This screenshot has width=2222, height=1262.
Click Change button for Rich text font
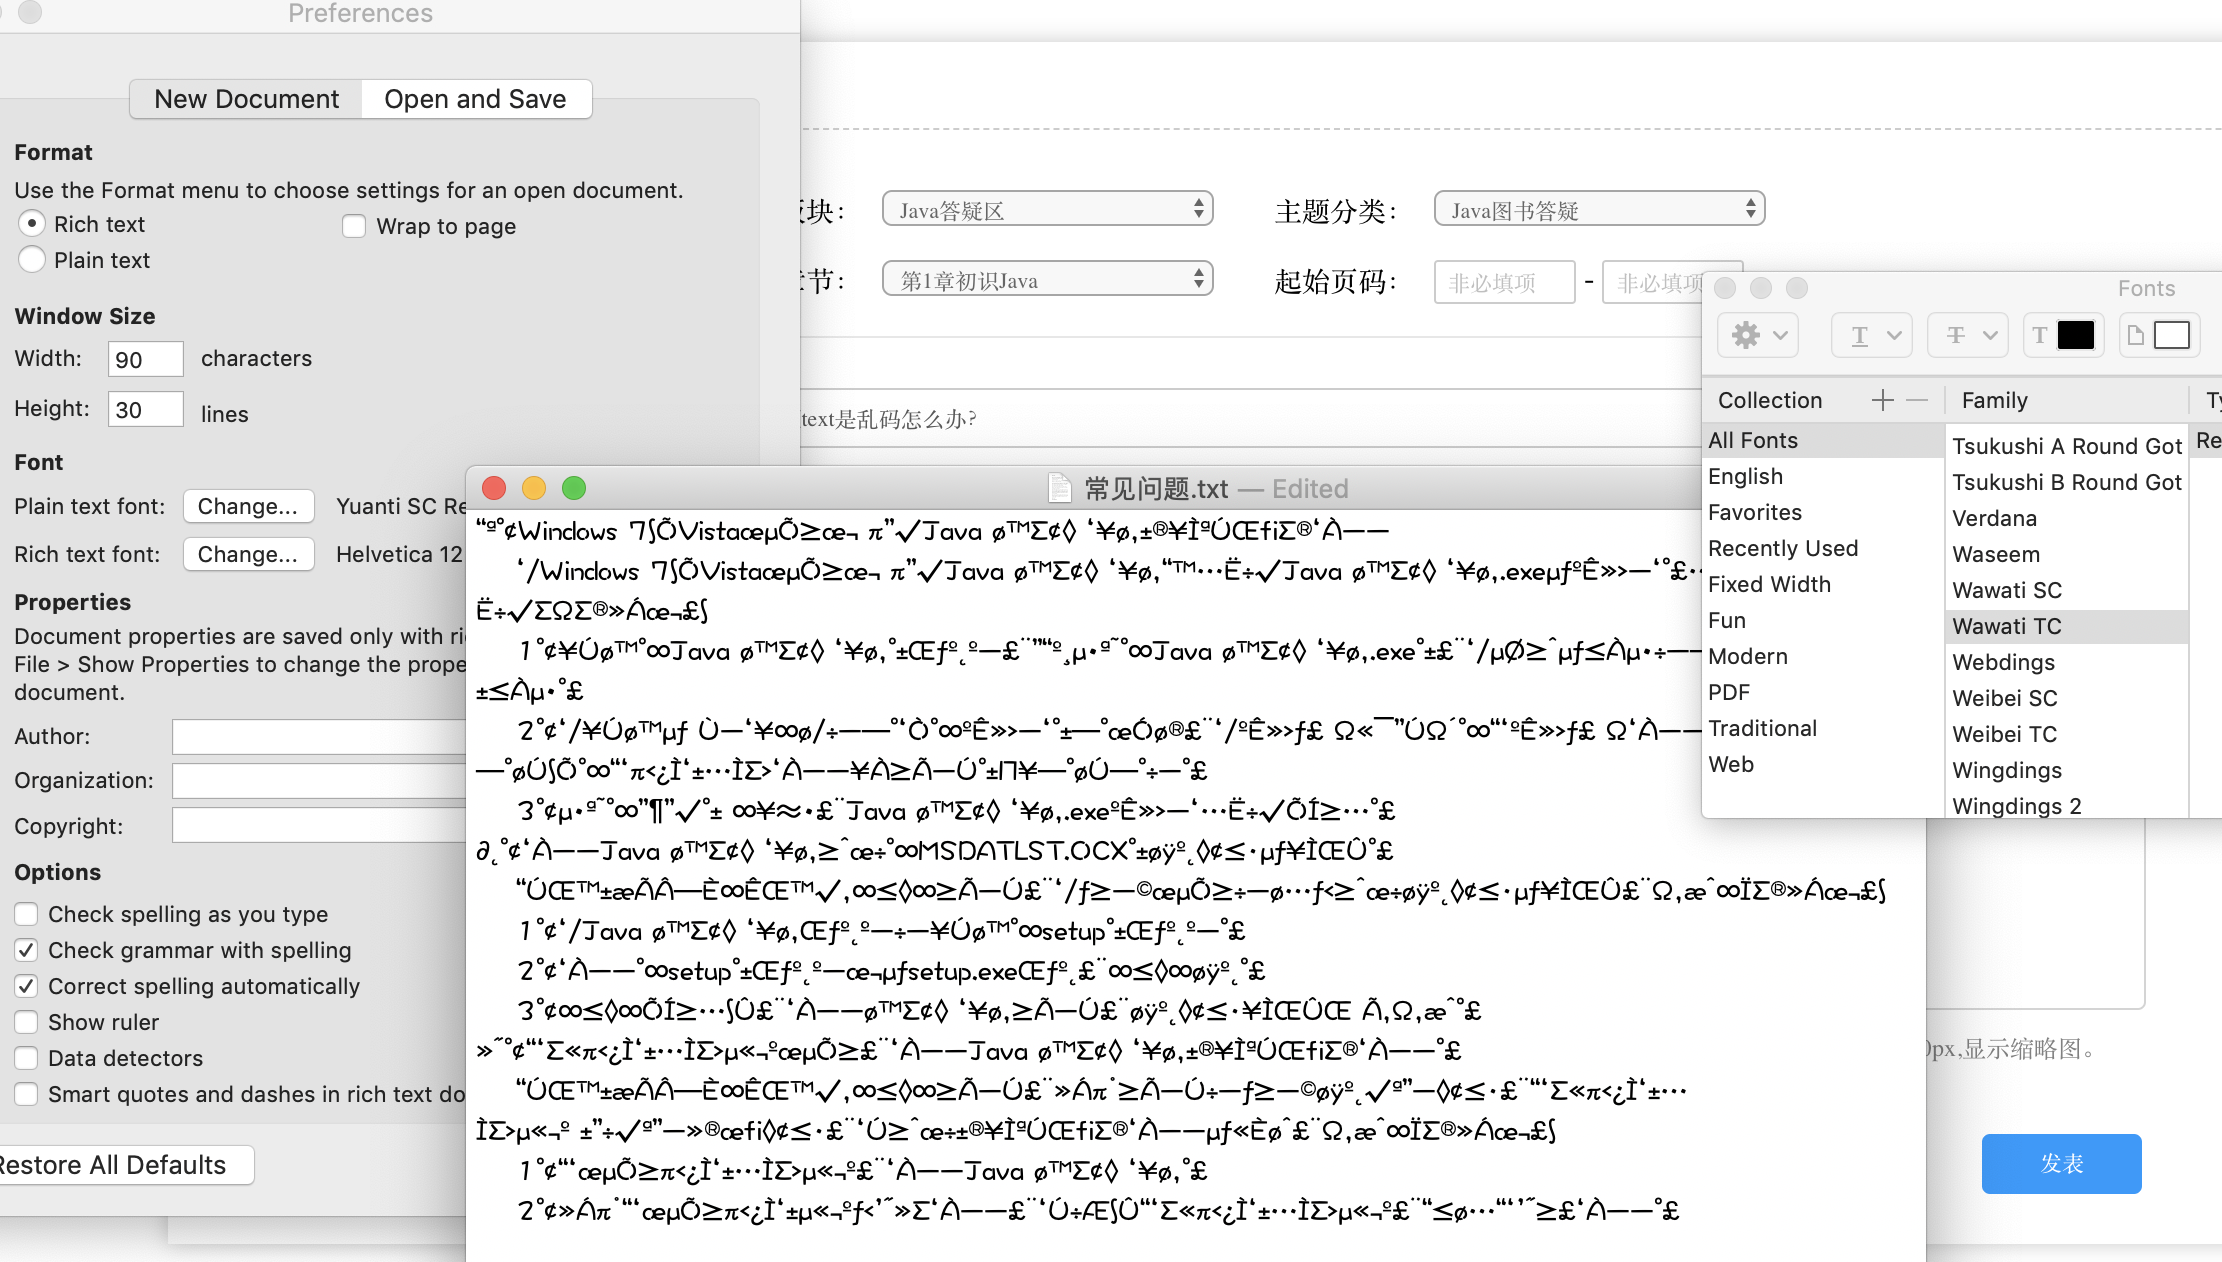(x=248, y=554)
